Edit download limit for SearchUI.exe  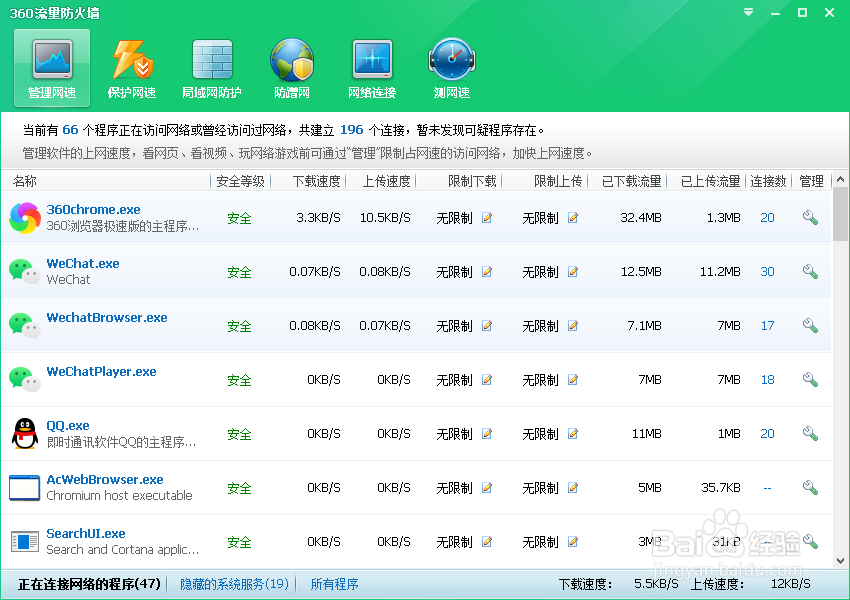click(487, 541)
